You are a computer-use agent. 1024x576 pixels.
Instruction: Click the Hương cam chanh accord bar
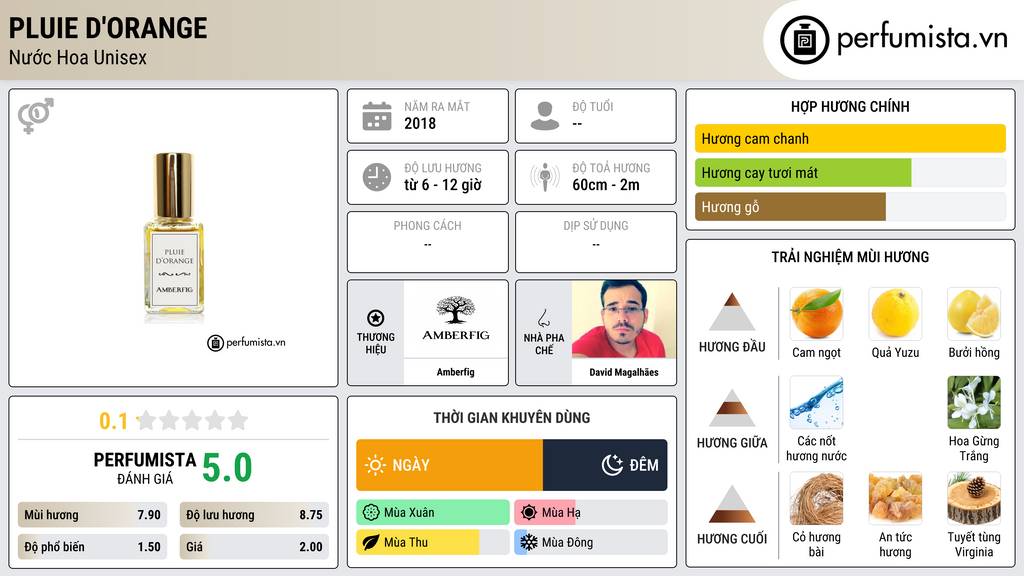[850, 138]
